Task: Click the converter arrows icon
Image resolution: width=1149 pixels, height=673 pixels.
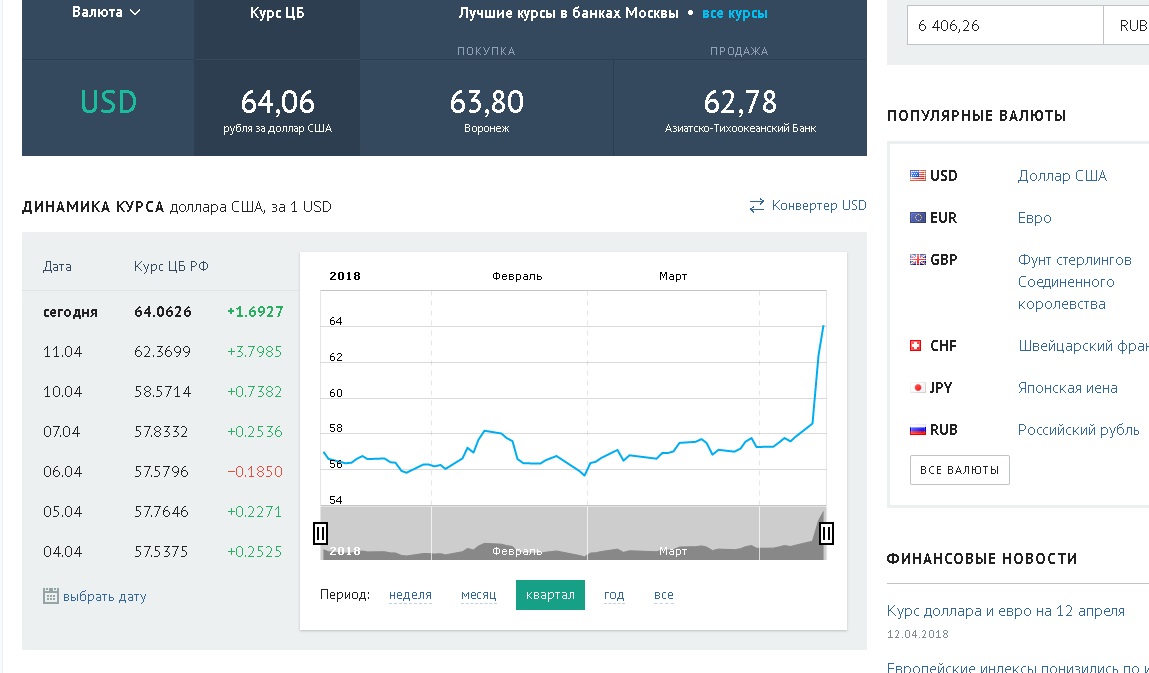Action: click(757, 206)
